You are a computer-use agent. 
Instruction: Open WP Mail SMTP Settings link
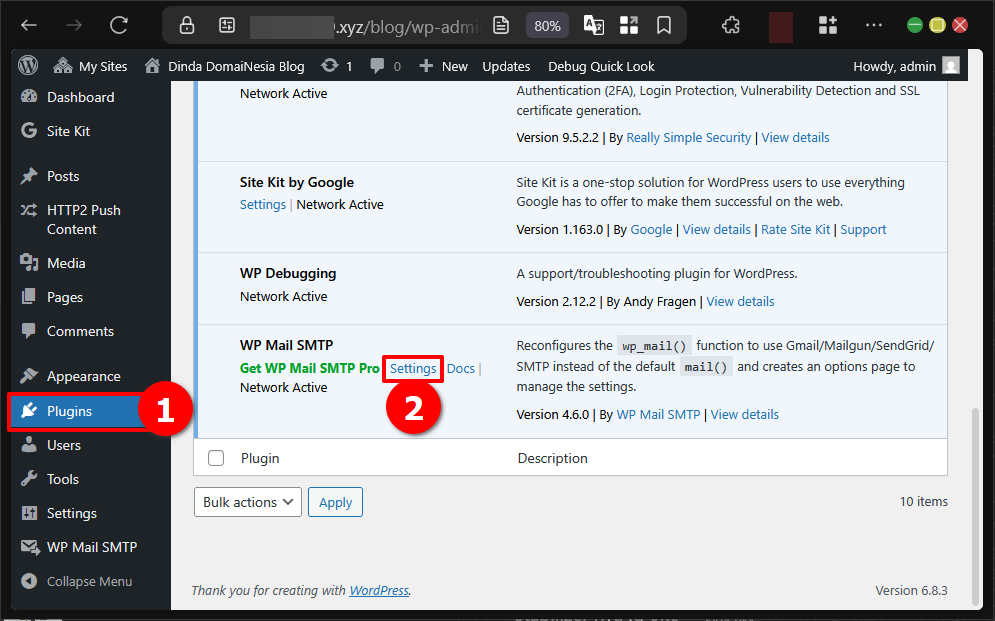coord(413,368)
